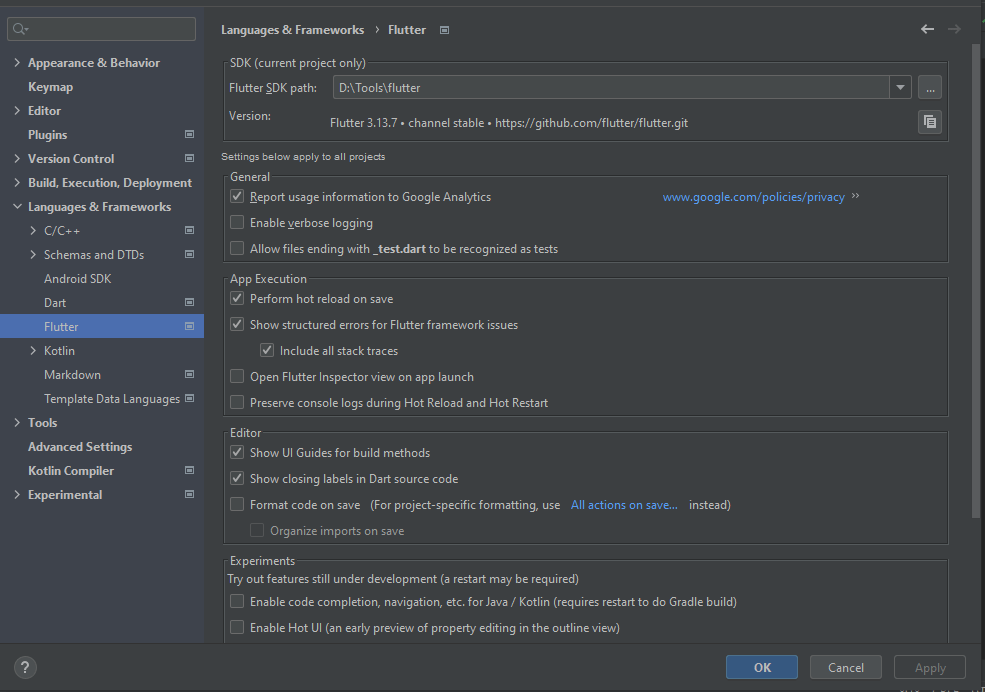The width and height of the screenshot is (985, 692).
Task: Uncheck Show UI Guides for build methods
Action: tap(236, 452)
